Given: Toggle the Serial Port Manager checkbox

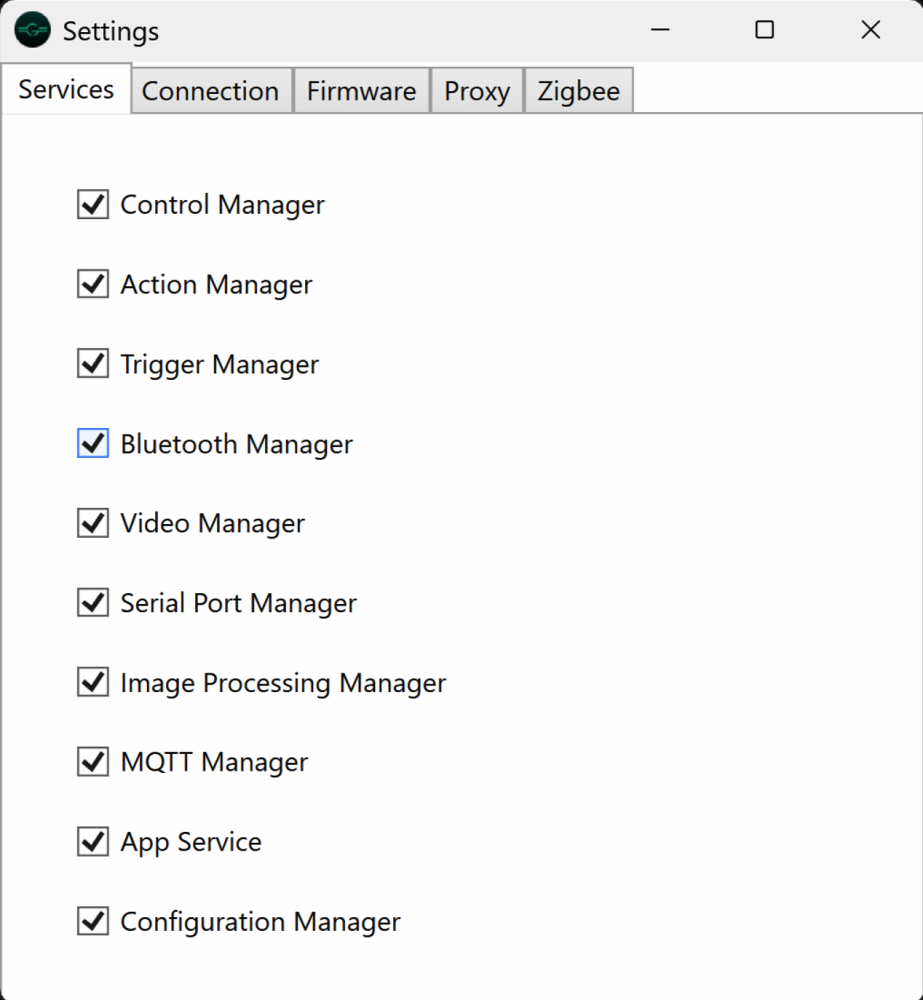Looking at the screenshot, I should pyautogui.click(x=93, y=603).
